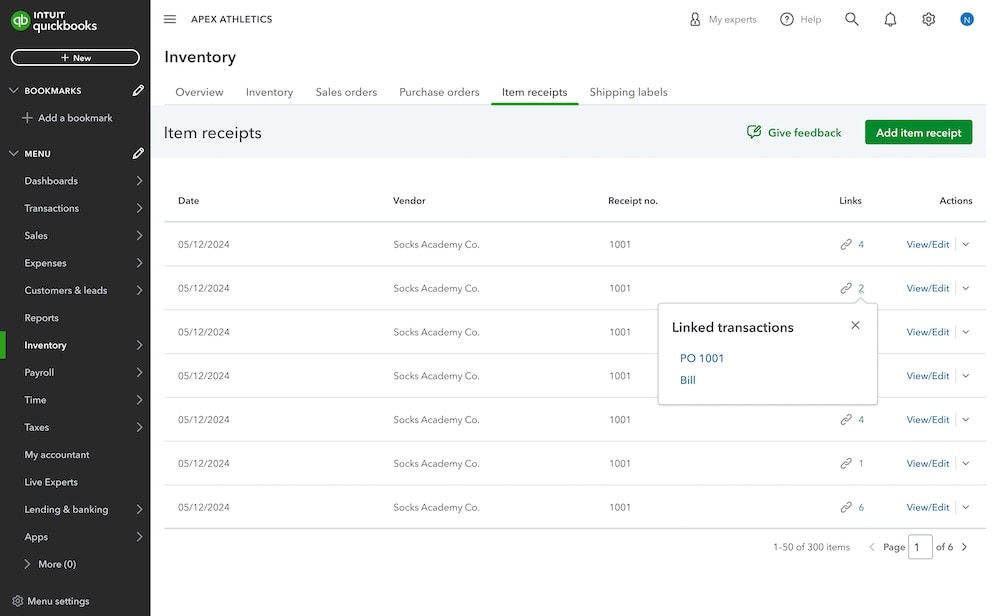Edit the Menu with its pencil icon
Screen dimensions: 1000x616
(137, 153)
